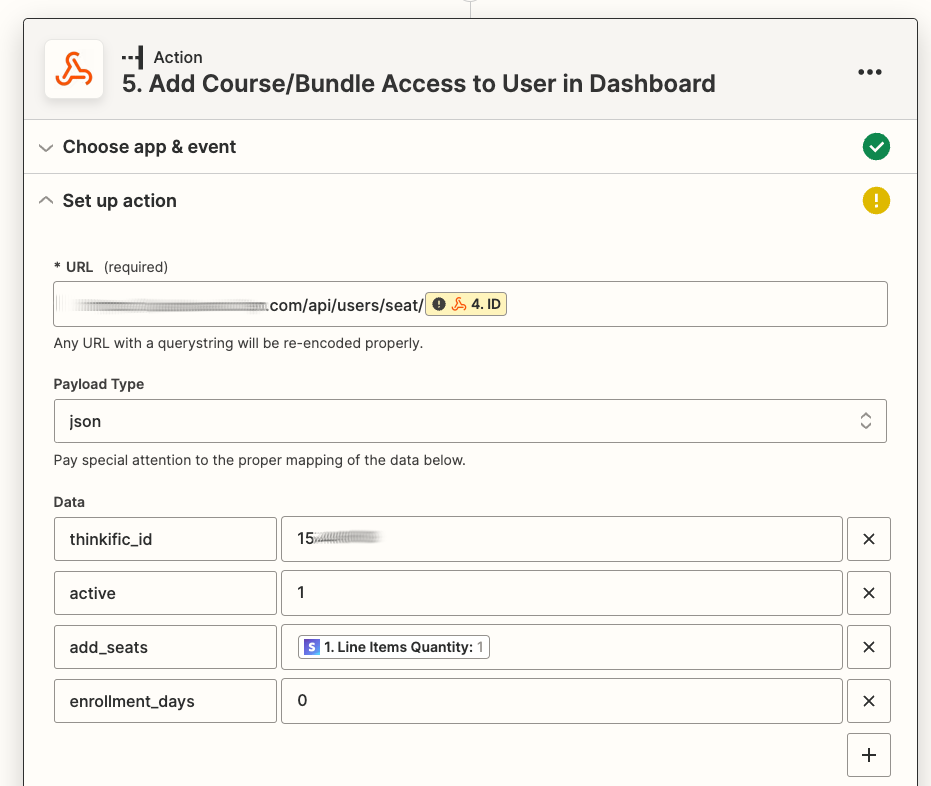Collapse the Set up action section

[120, 201]
